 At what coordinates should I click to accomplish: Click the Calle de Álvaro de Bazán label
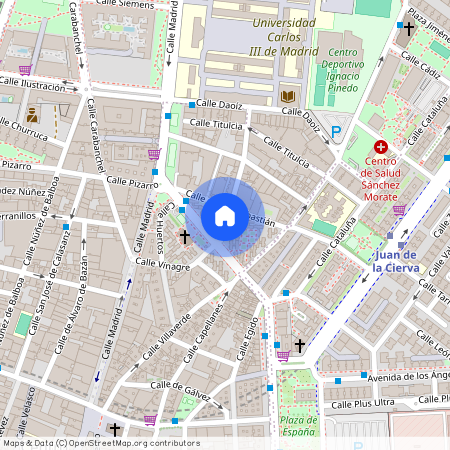(71, 305)
